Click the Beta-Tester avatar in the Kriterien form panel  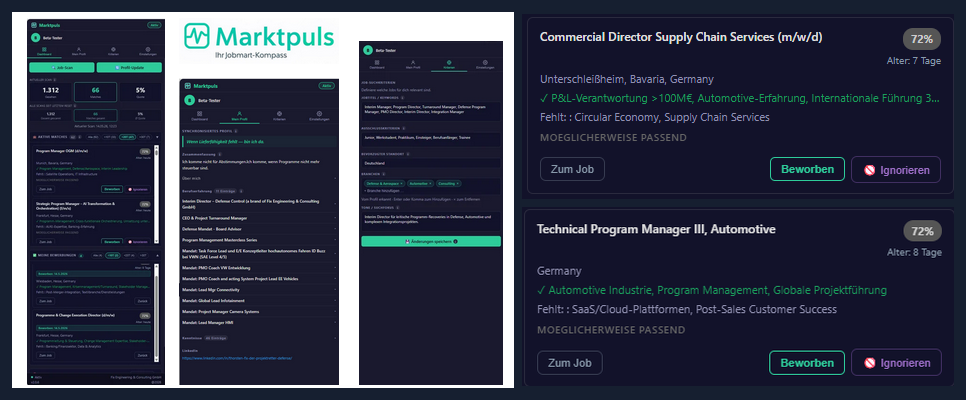pyautogui.click(x=368, y=51)
